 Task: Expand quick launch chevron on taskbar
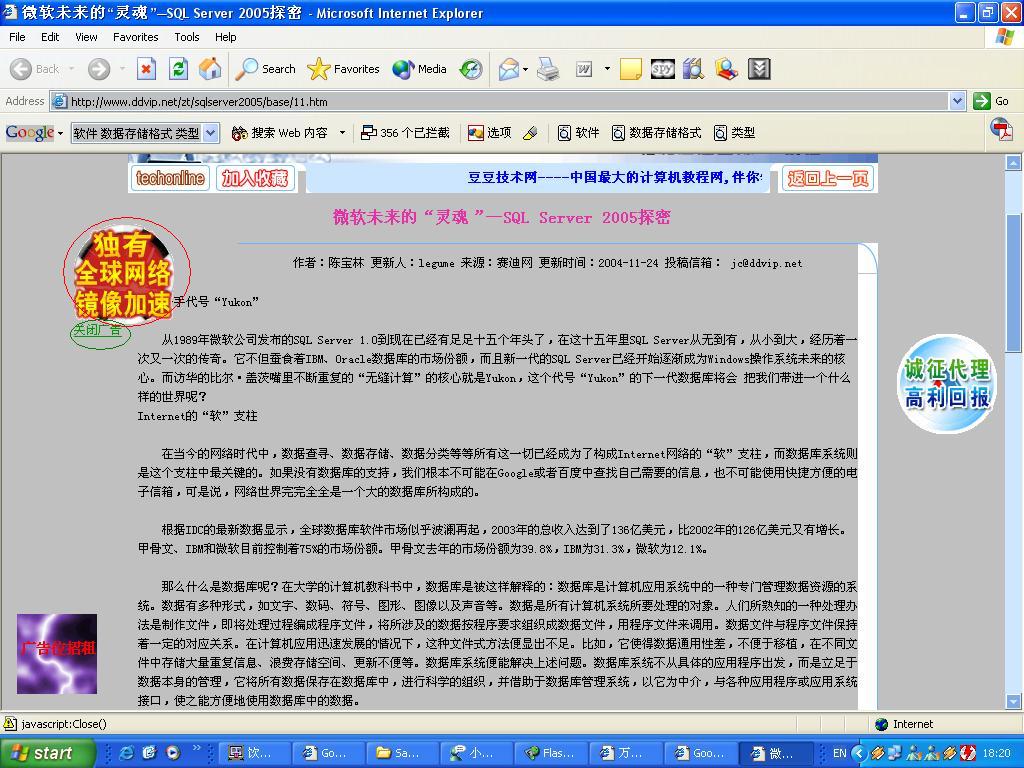click(x=197, y=748)
